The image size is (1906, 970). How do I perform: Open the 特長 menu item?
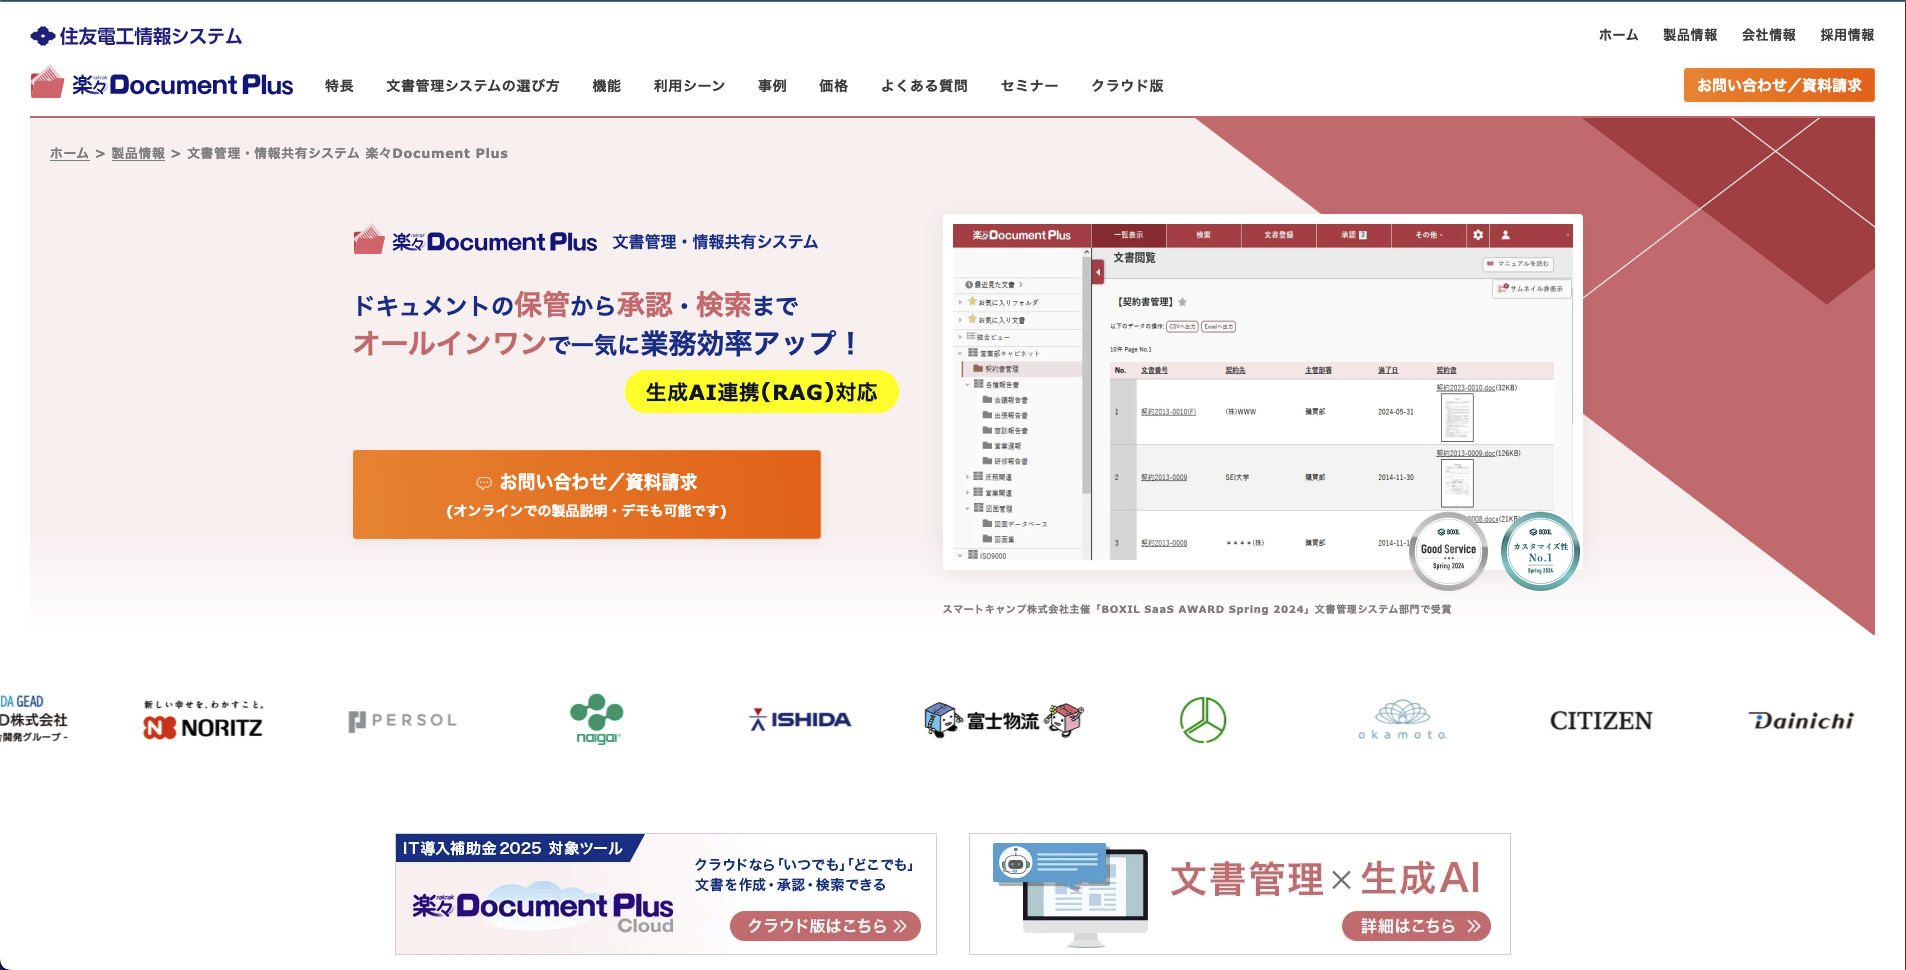pyautogui.click(x=339, y=86)
